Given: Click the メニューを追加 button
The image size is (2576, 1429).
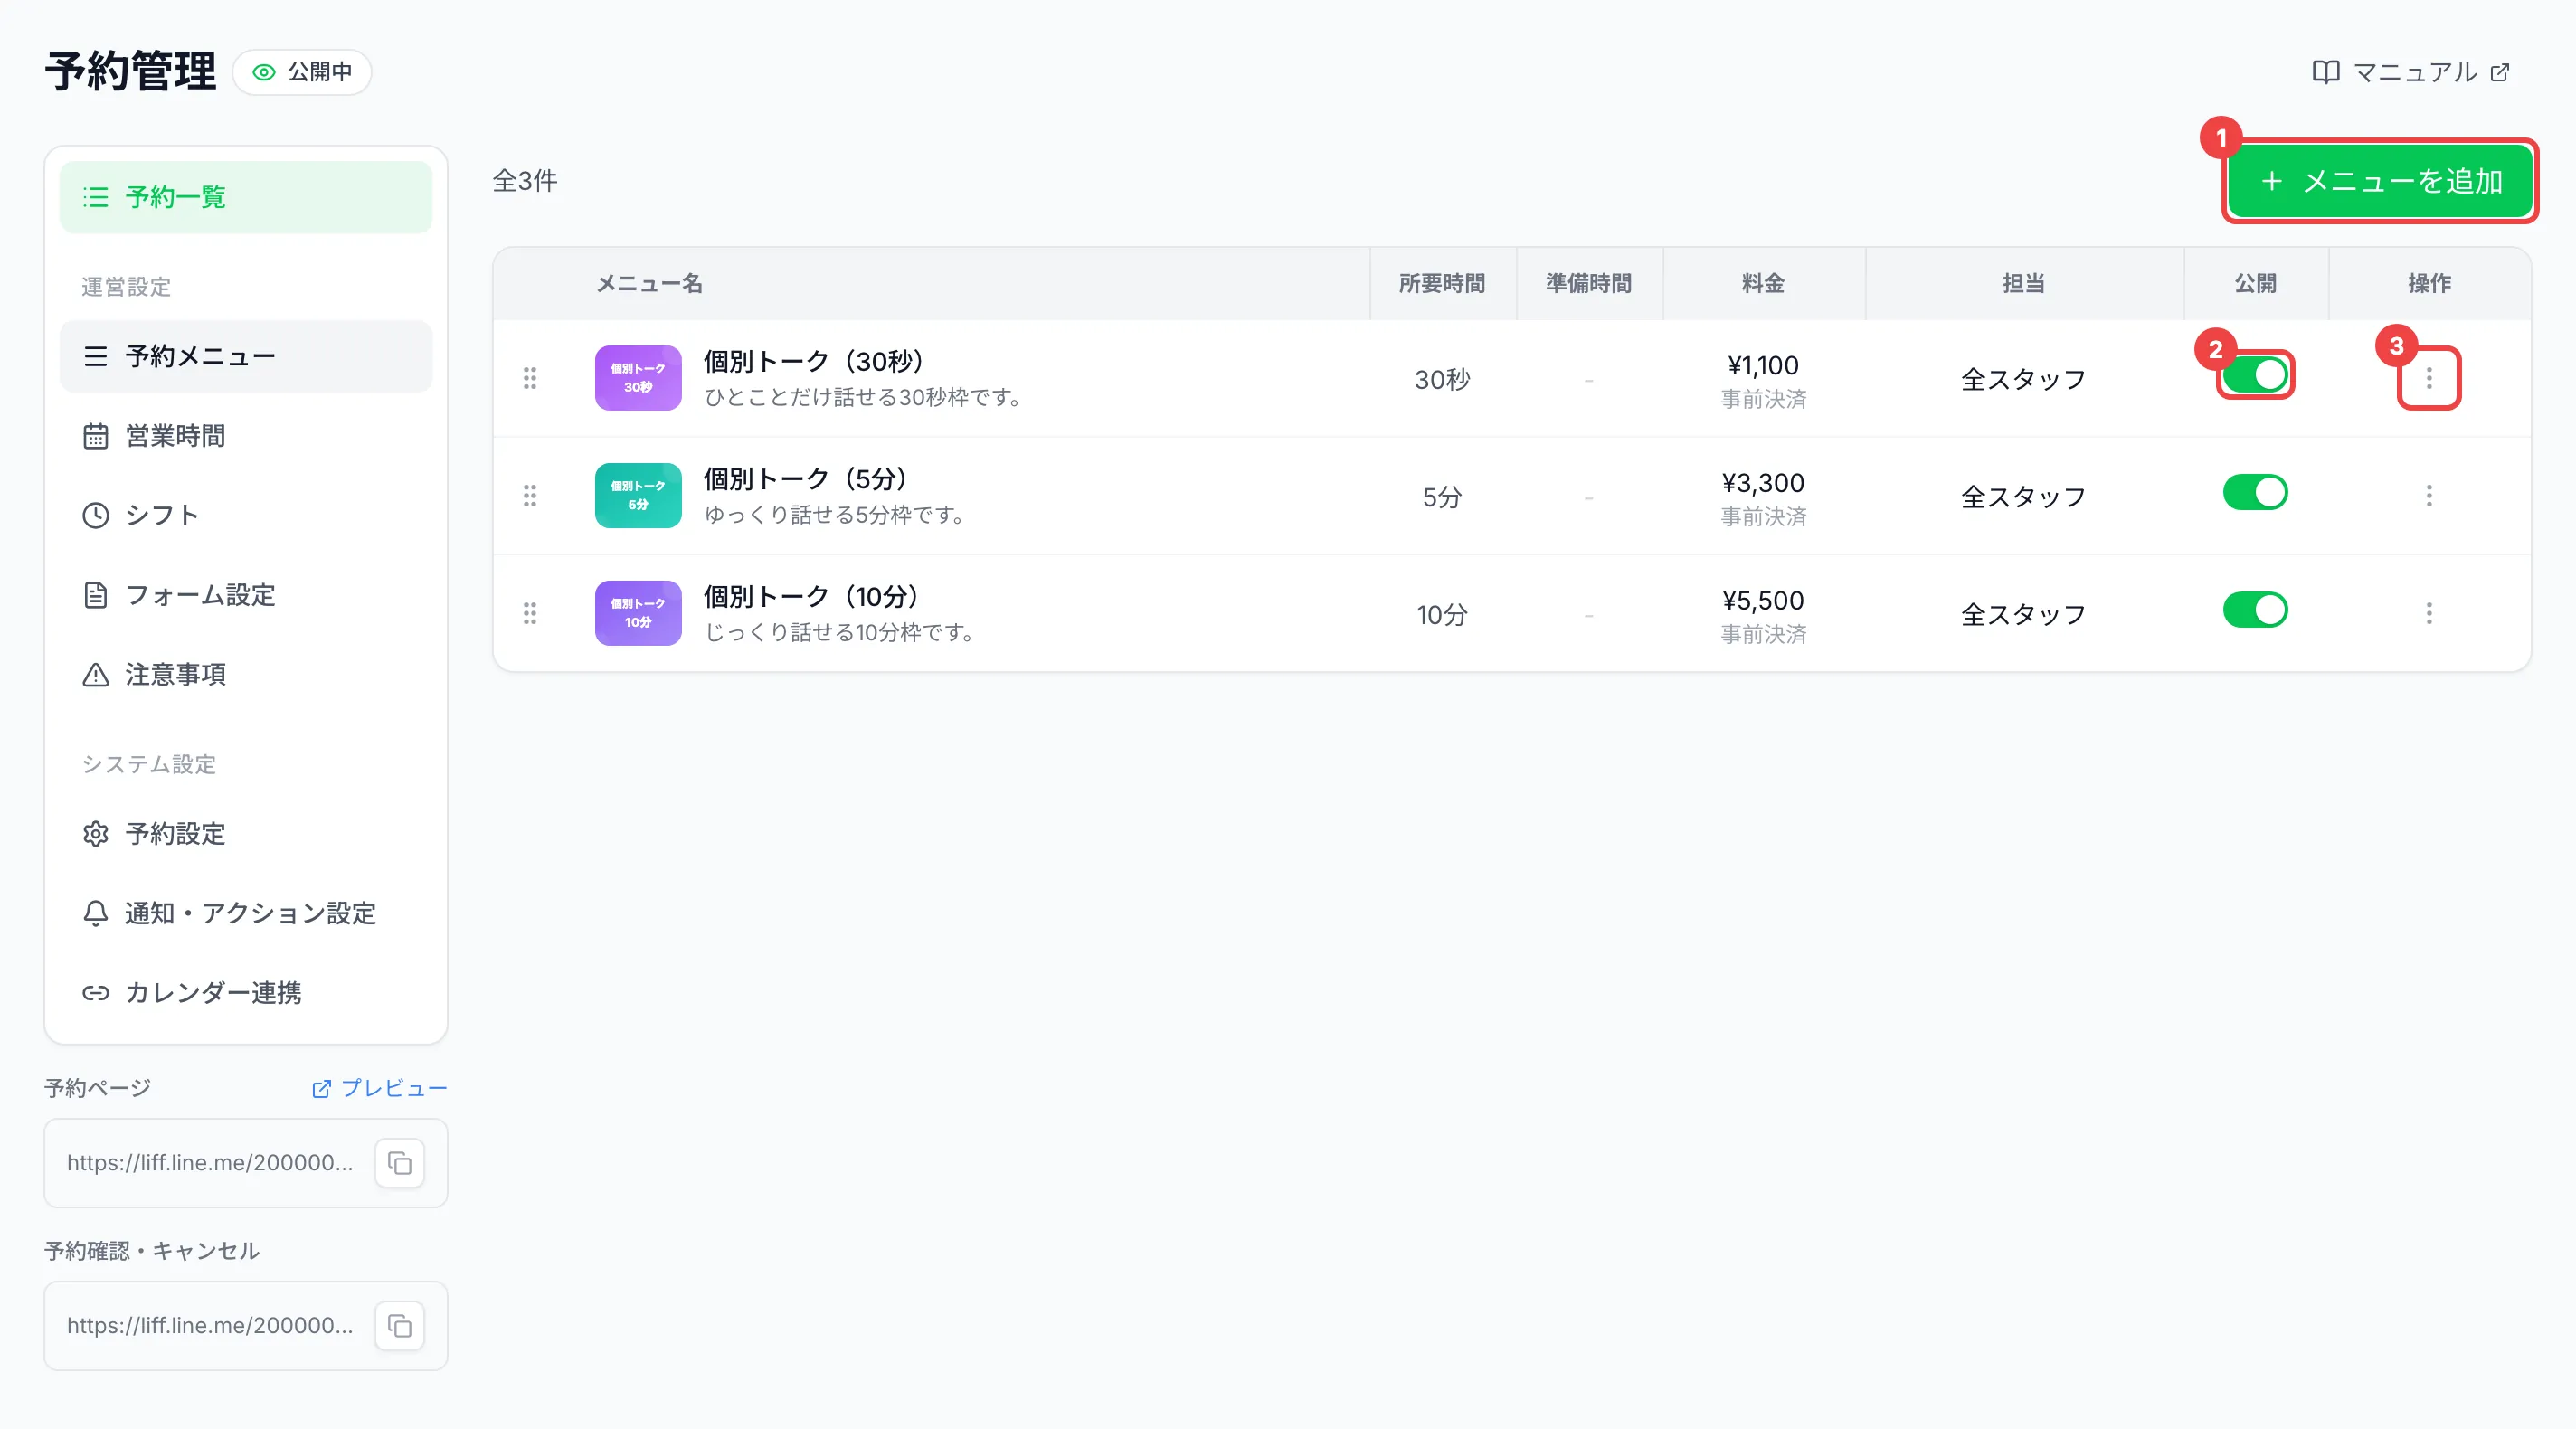Looking at the screenshot, I should coord(2381,181).
